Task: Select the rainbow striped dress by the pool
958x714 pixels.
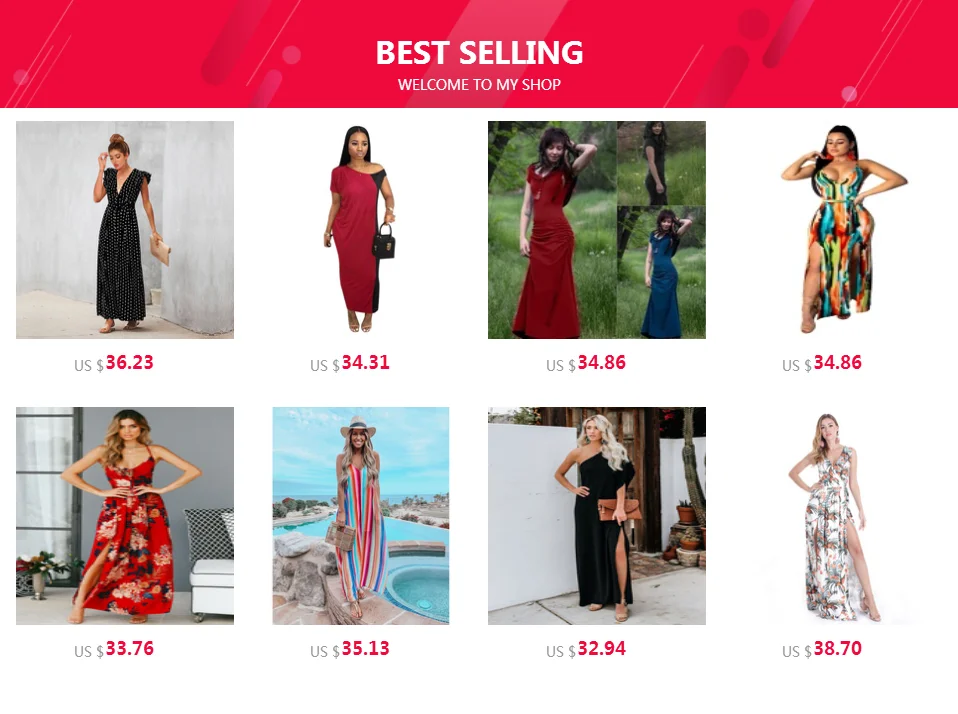Action: [360, 515]
